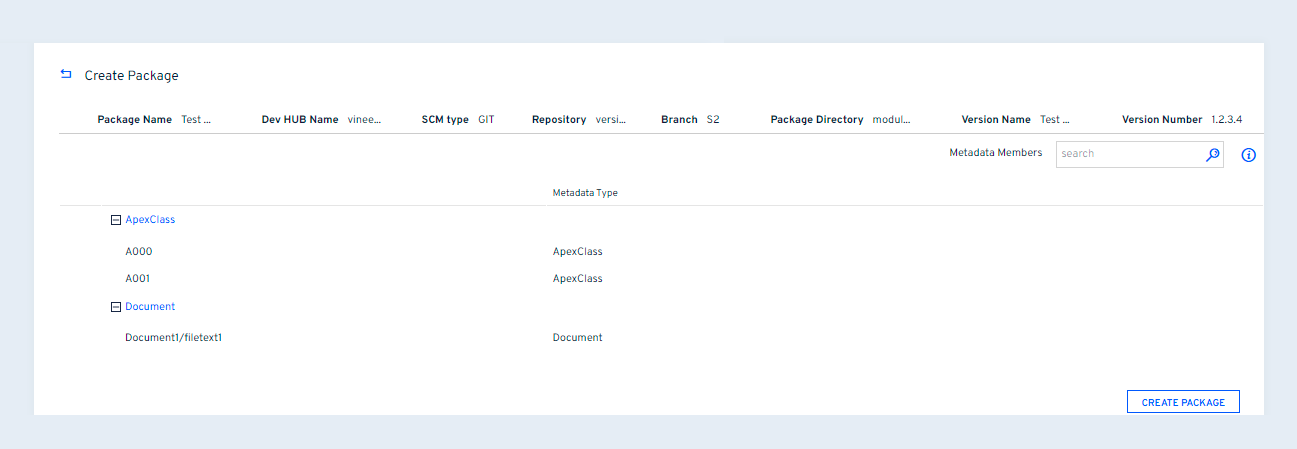The image size is (1297, 449).
Task: Click the CREATE PACKAGE button
Action: tap(1183, 402)
